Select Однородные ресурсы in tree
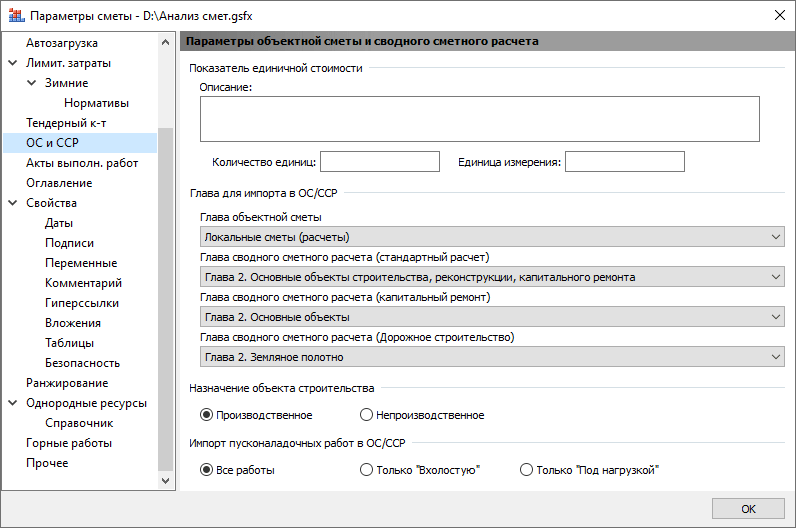The width and height of the screenshot is (796, 528). point(86,403)
